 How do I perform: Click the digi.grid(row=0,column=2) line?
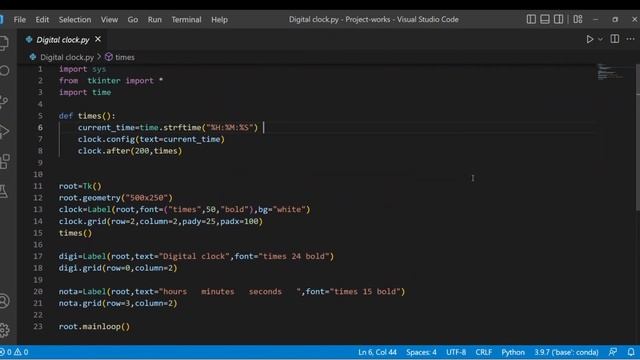[118, 268]
